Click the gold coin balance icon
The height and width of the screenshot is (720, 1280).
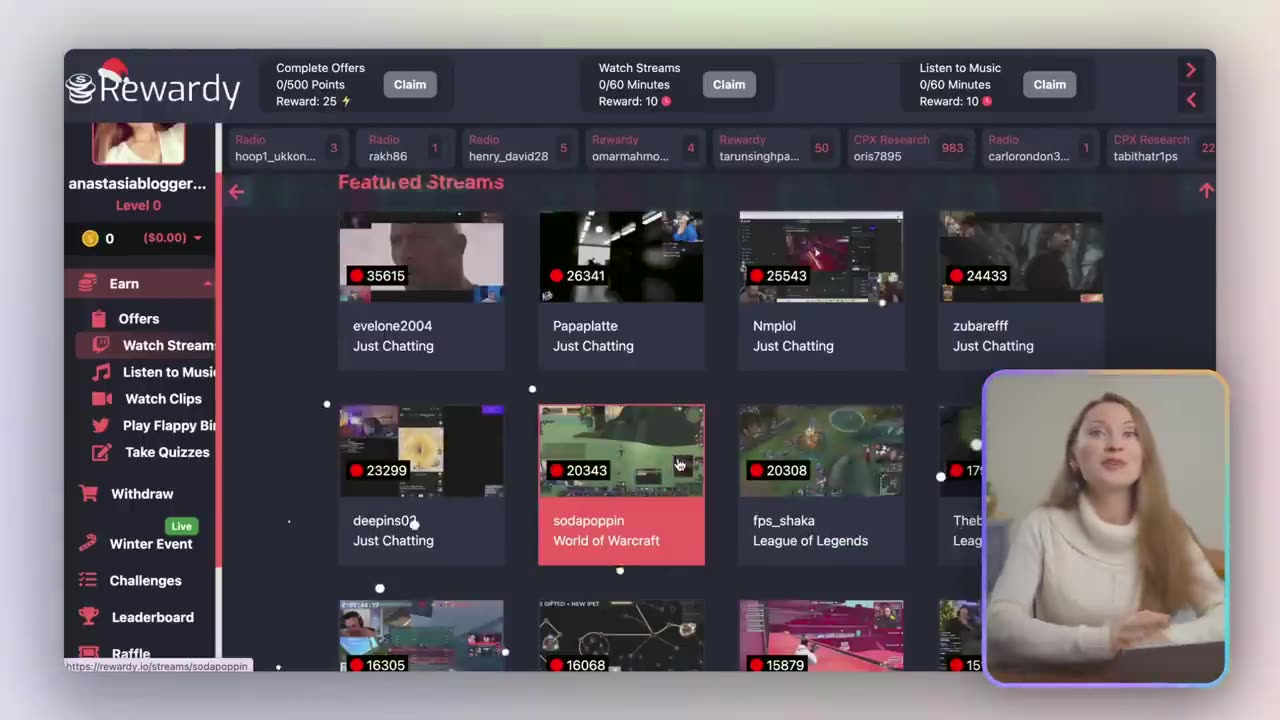90,238
